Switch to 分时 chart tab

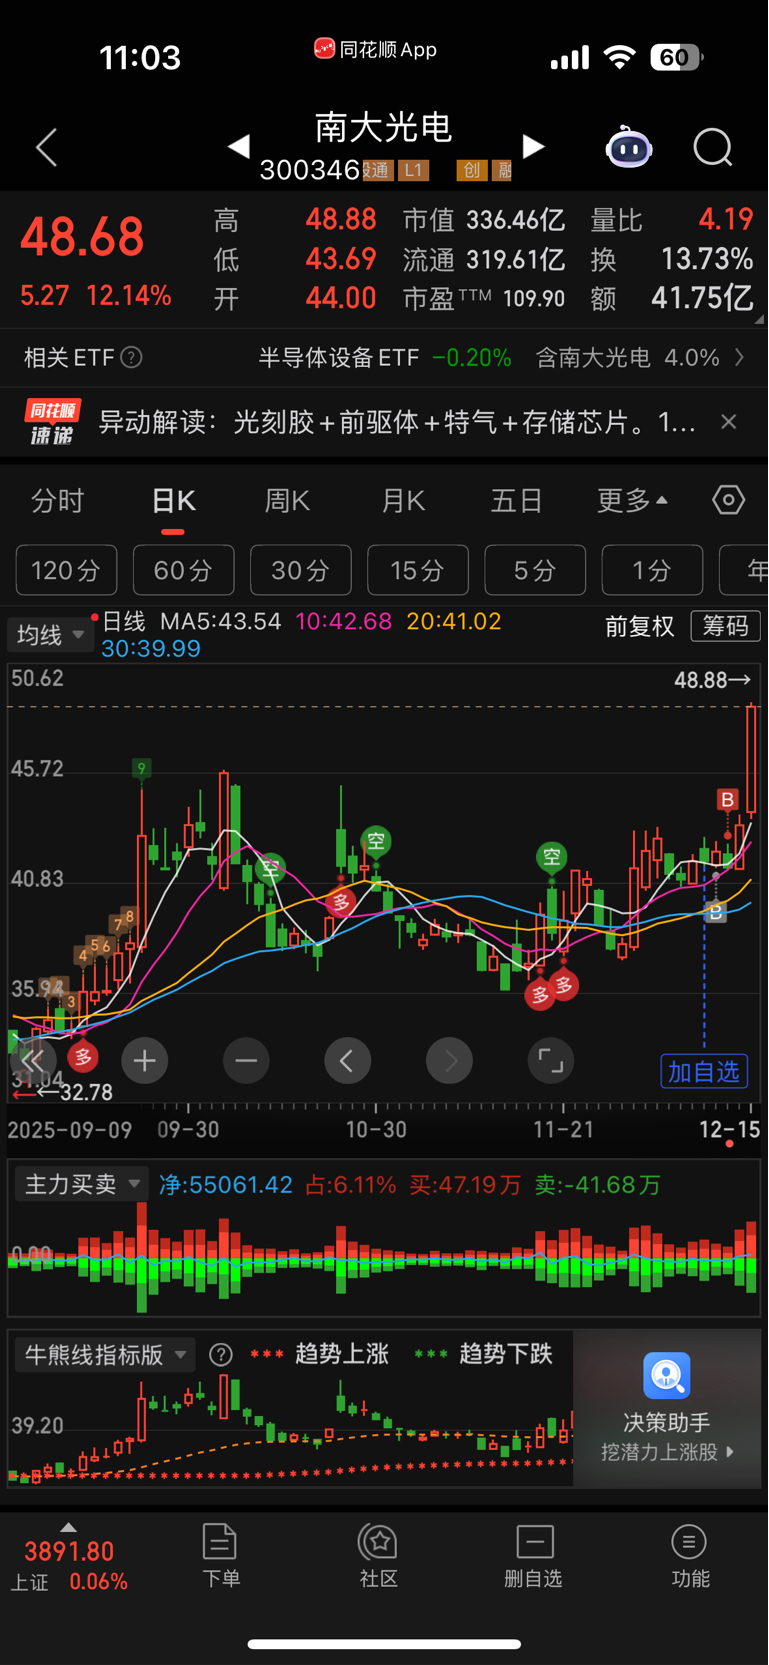click(58, 500)
